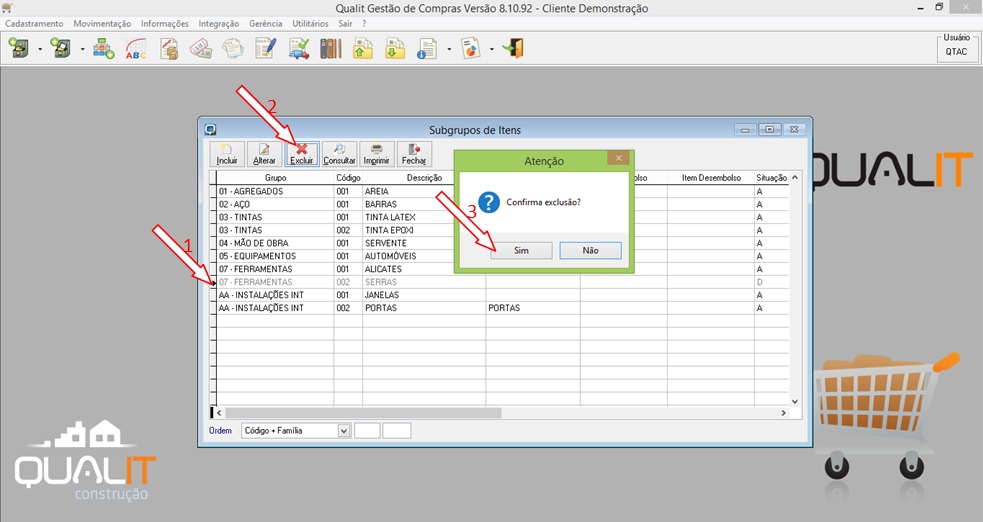Image resolution: width=983 pixels, height=522 pixels.
Task: Click the folder with up arrow icon
Action: click(x=363, y=48)
